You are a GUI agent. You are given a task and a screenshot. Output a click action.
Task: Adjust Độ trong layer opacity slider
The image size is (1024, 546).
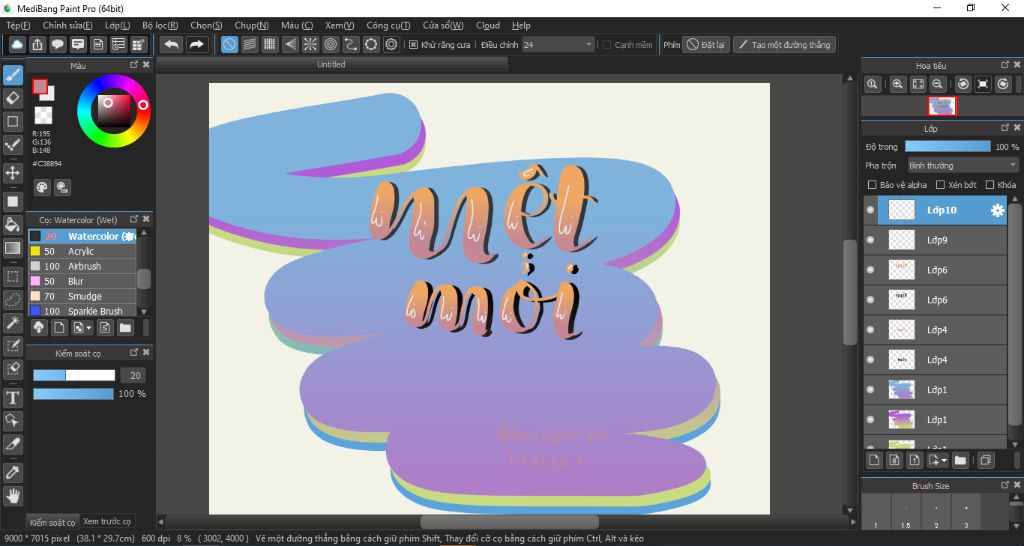[x=948, y=147]
